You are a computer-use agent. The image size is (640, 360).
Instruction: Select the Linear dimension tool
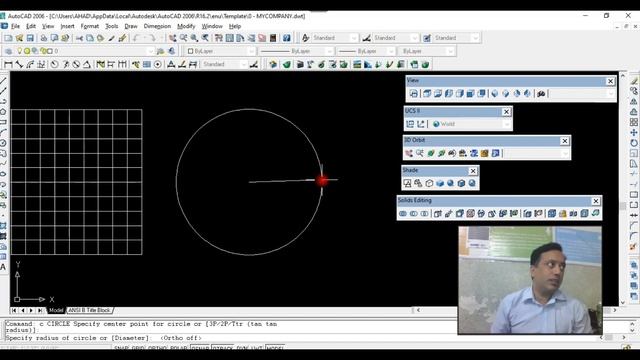tap(8, 64)
